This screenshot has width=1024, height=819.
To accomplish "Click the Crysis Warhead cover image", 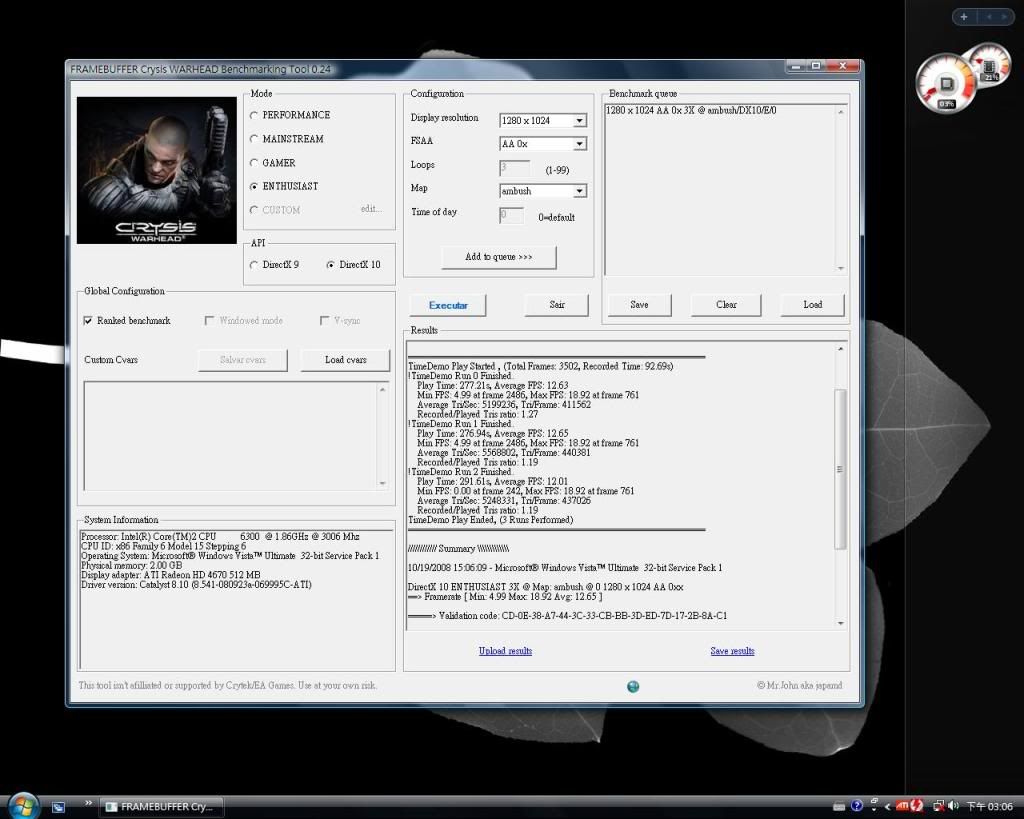I will [157, 170].
